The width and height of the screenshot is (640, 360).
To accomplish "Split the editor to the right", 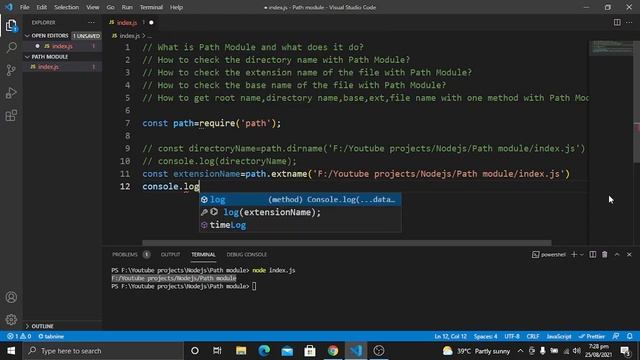I will click(617, 22).
